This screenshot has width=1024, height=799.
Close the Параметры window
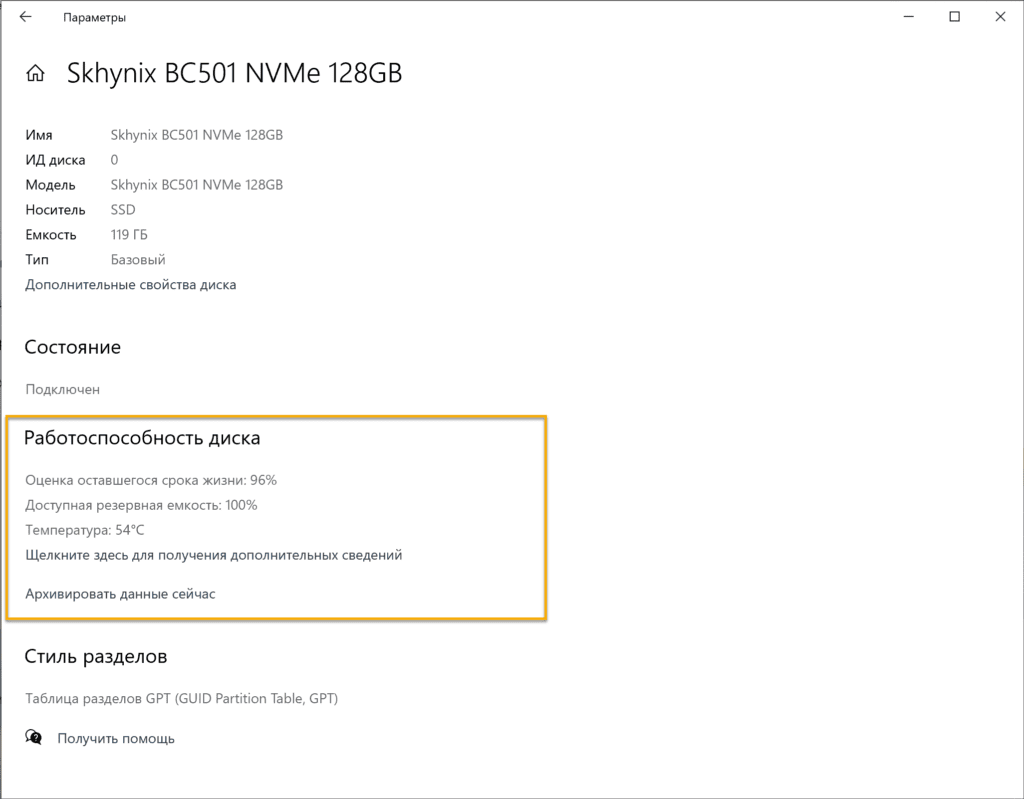pyautogui.click(x=1000, y=17)
